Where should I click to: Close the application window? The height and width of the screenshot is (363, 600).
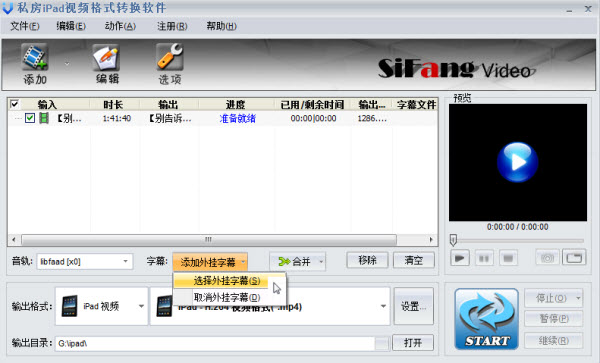(588, 8)
